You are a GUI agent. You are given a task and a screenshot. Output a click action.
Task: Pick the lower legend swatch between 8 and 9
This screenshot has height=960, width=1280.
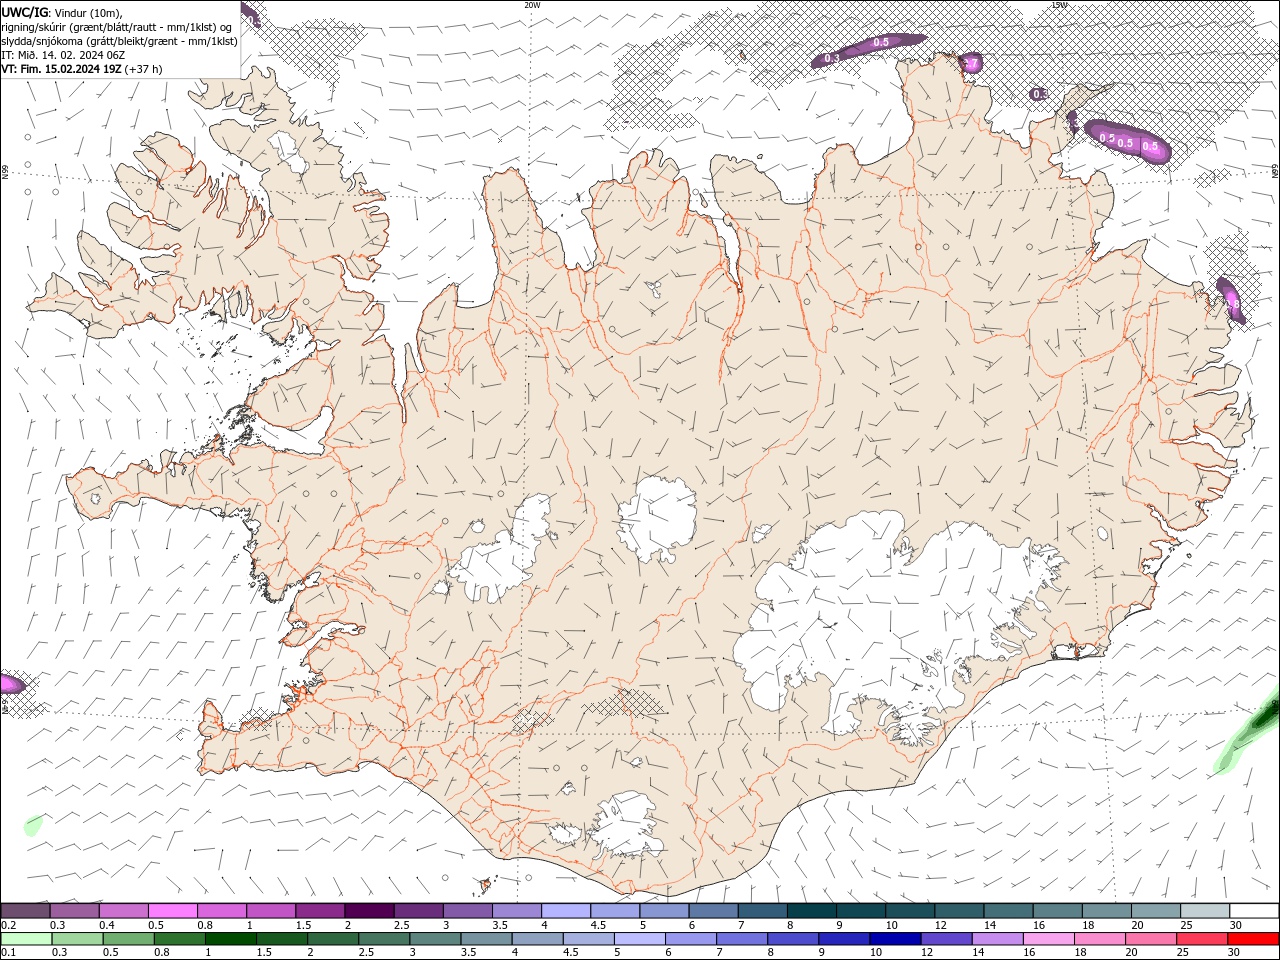click(x=794, y=939)
